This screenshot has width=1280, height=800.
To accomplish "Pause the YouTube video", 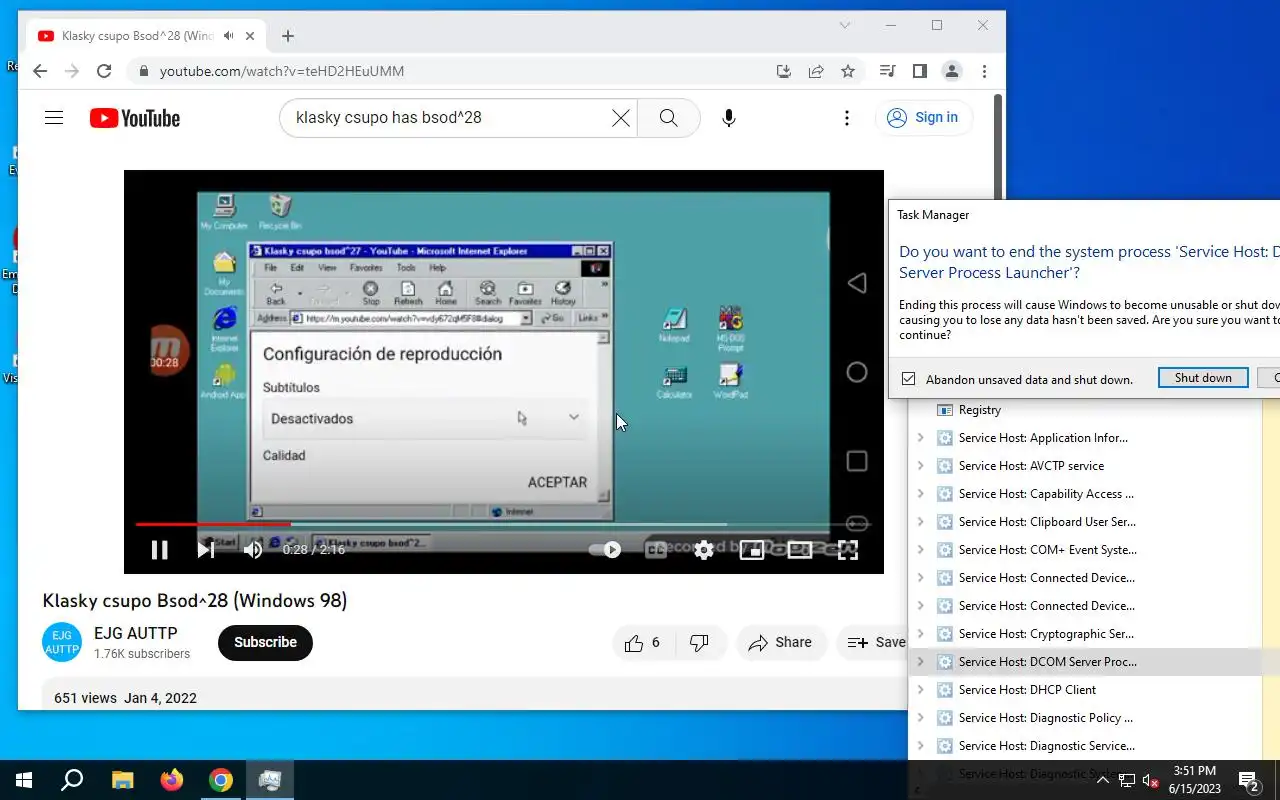I will click(x=159, y=549).
